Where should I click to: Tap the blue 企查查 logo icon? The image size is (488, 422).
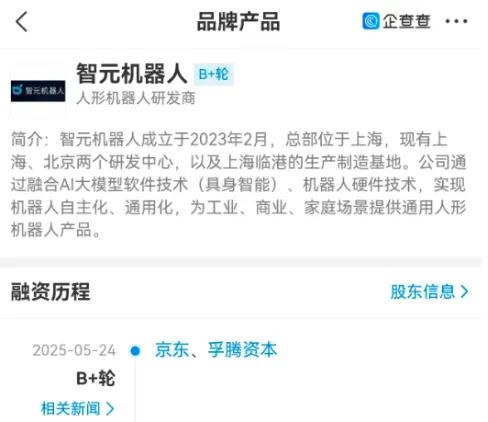click(x=371, y=21)
